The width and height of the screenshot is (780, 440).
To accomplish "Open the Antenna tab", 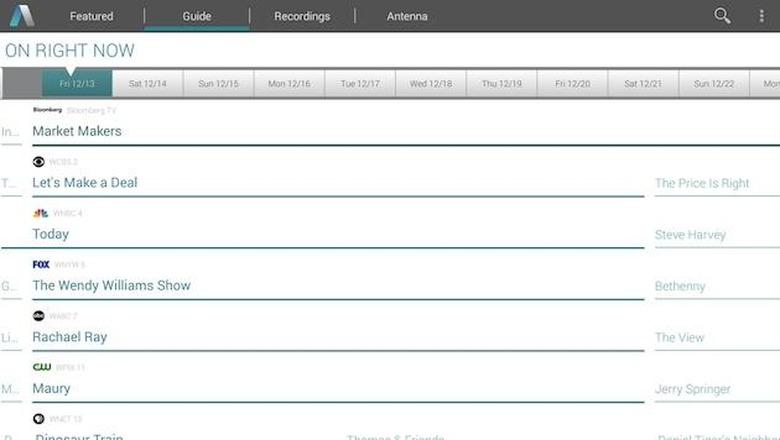I will (x=407, y=16).
